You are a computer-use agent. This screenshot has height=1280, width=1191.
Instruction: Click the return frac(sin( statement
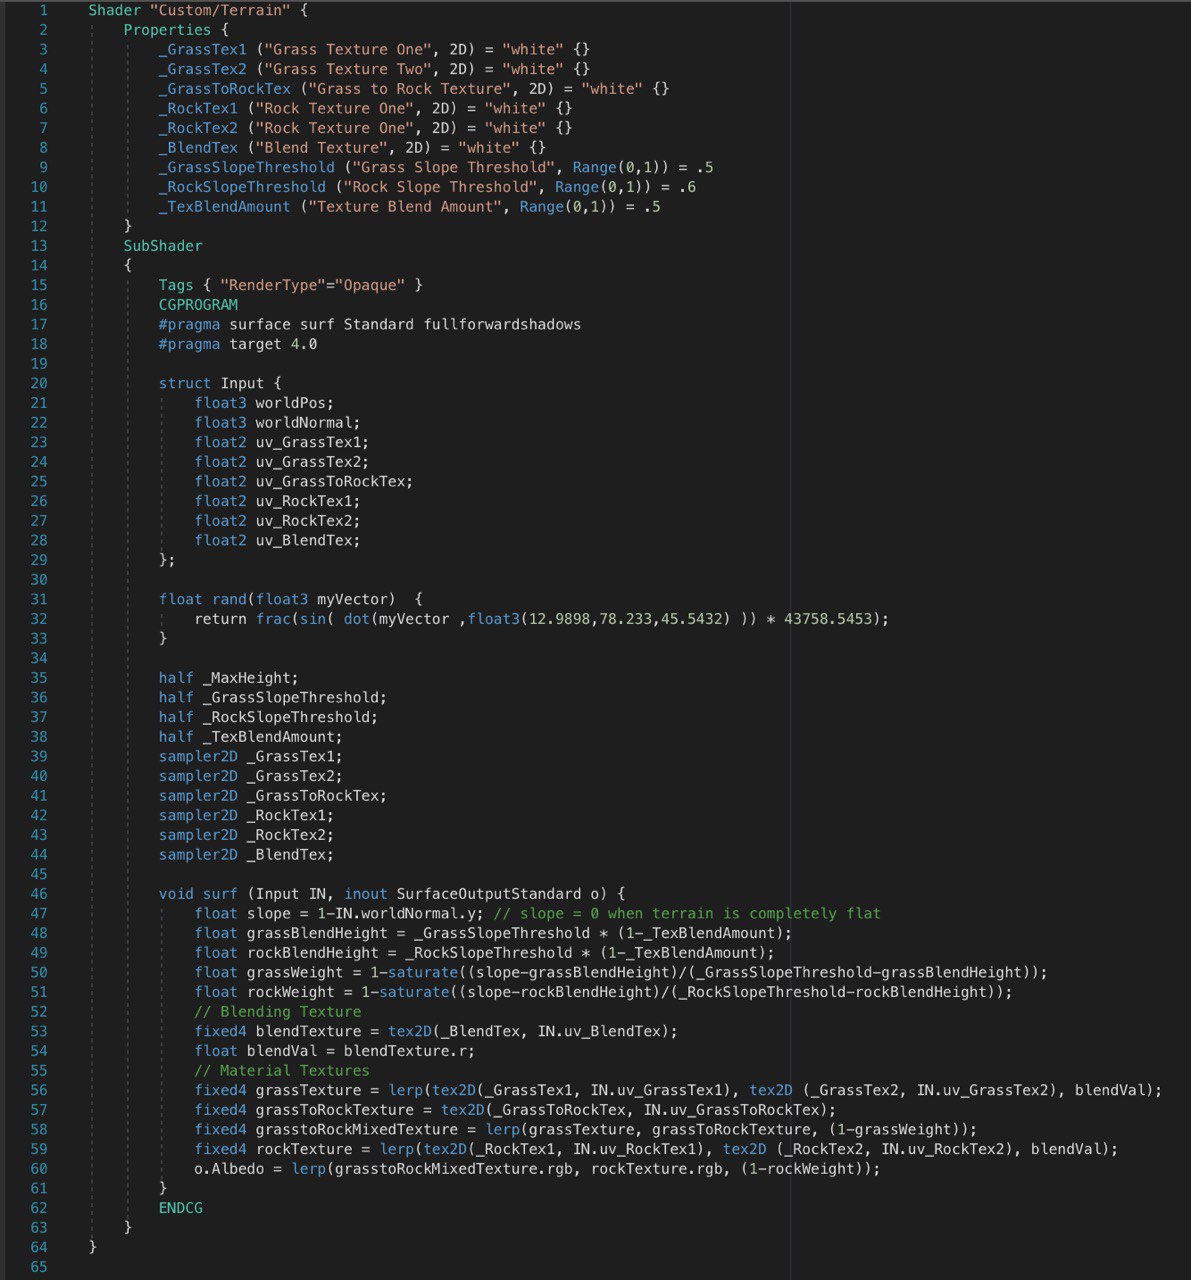pos(541,619)
